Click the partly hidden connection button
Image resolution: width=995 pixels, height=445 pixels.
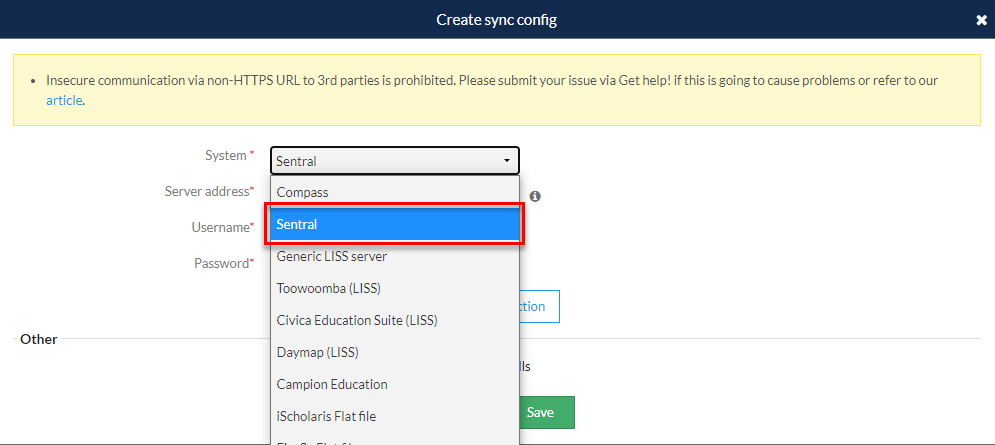pos(539,307)
